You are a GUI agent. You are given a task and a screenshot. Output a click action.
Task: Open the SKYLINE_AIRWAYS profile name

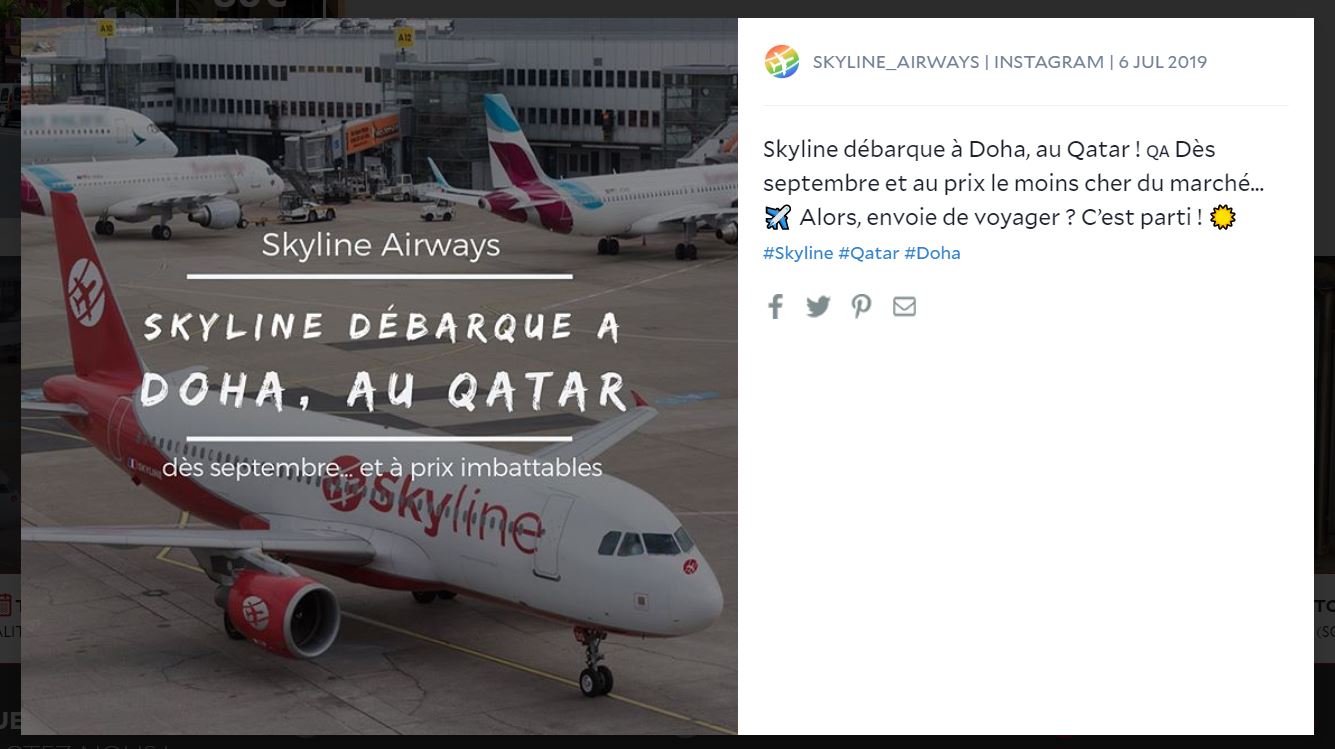pos(896,62)
